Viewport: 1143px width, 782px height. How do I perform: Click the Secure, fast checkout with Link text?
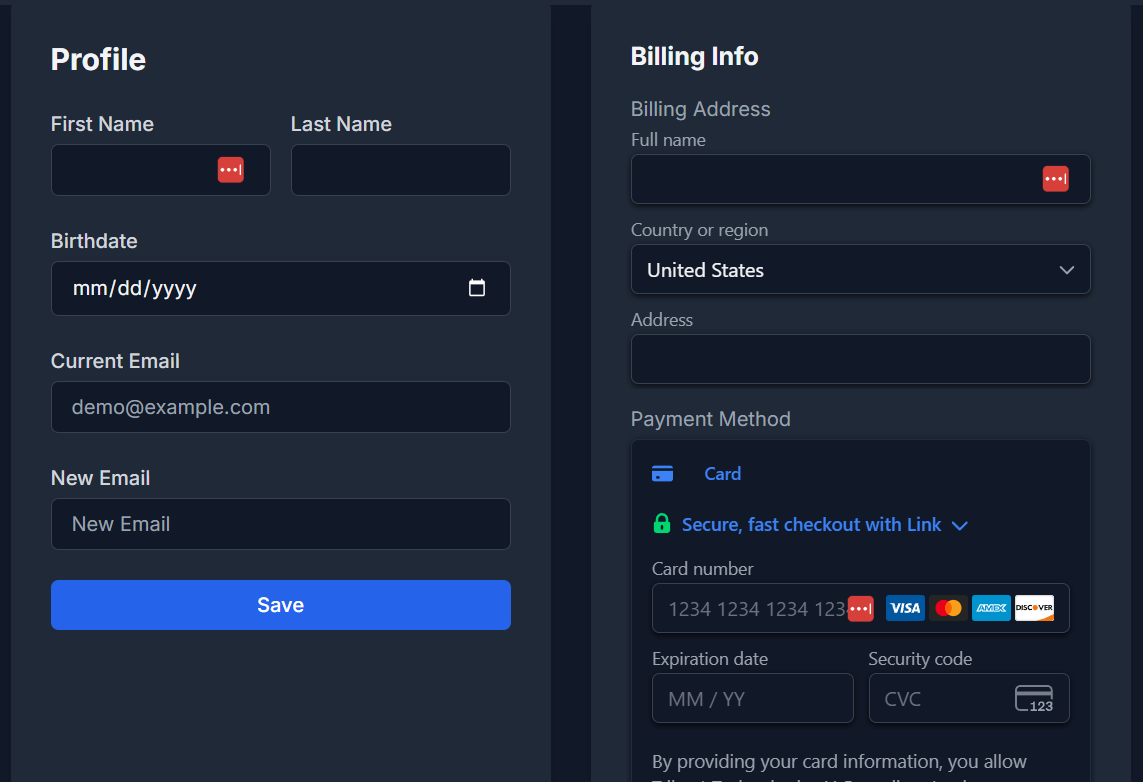[x=811, y=525]
